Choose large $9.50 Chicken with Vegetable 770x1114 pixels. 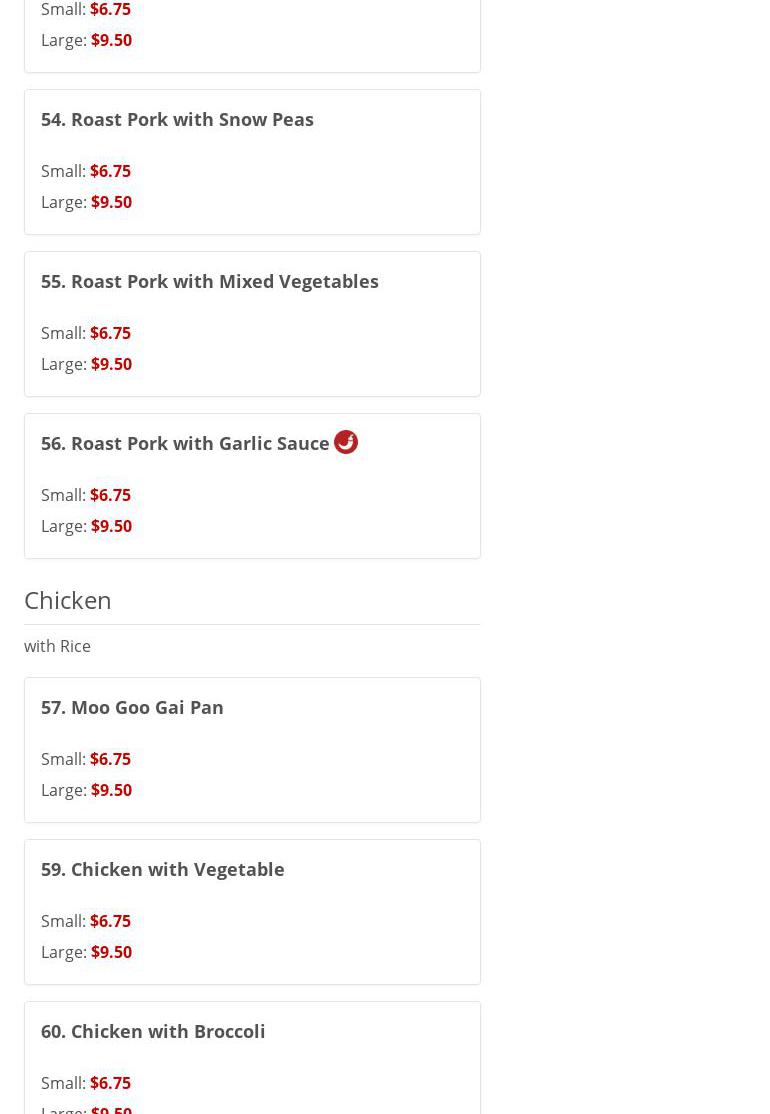pos(111,952)
